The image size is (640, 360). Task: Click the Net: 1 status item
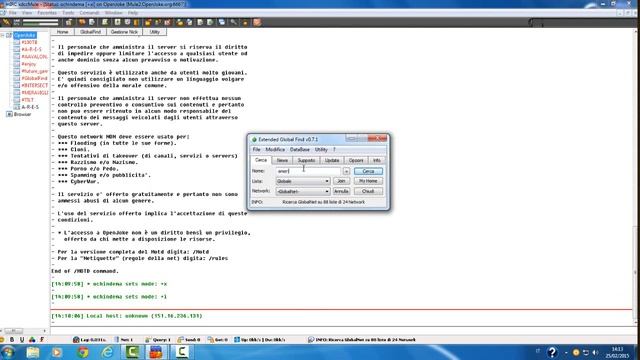pyautogui.click(x=123, y=340)
